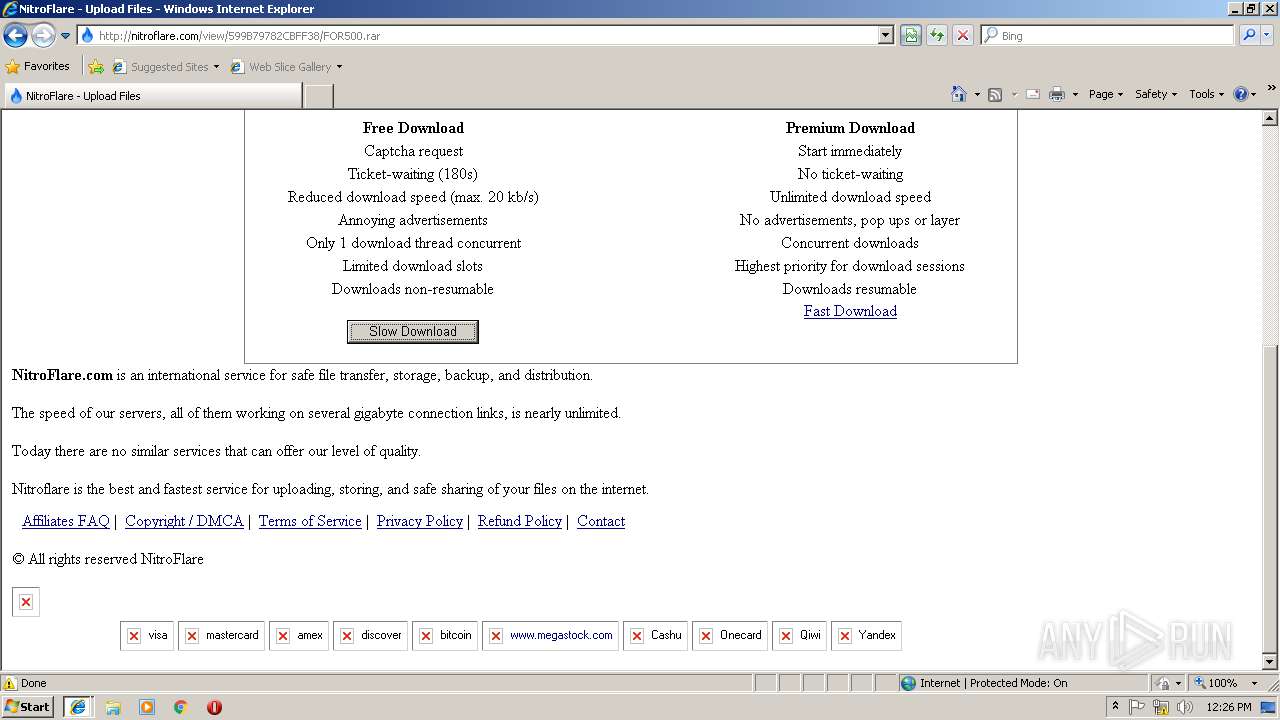Open Internet Explorer from the taskbar
Image resolution: width=1280 pixels, height=720 pixels.
78,707
